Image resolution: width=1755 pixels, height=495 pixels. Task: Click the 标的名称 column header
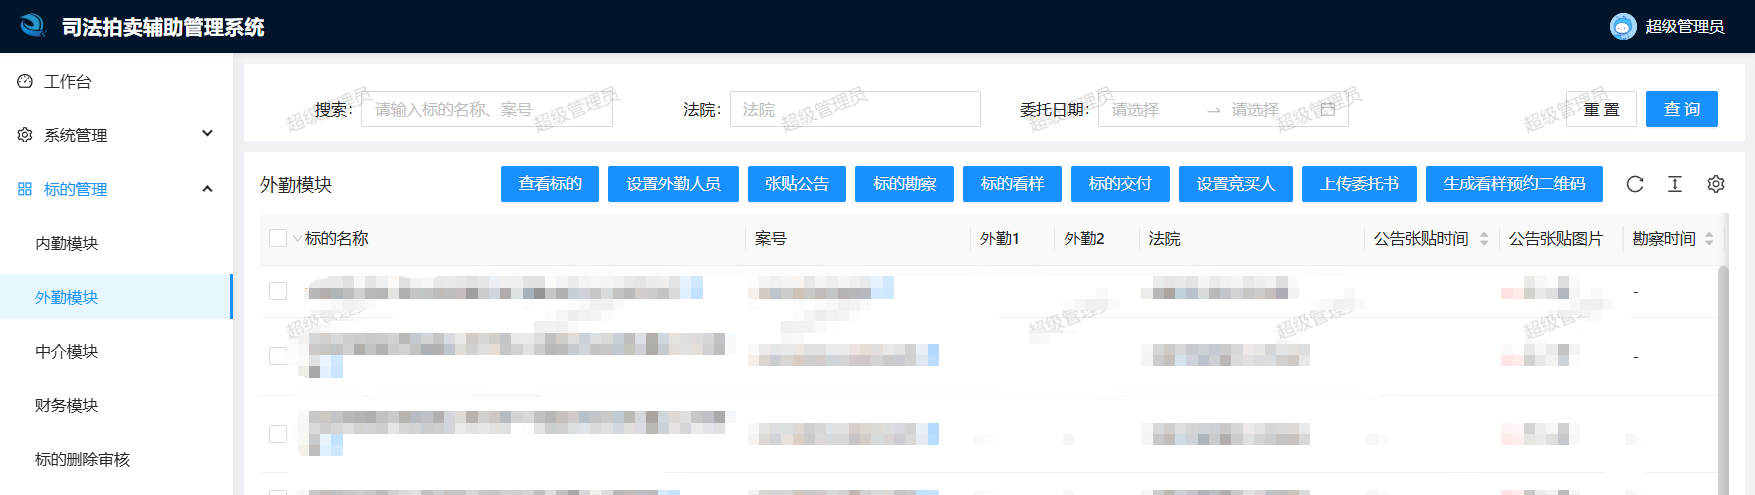click(x=337, y=239)
